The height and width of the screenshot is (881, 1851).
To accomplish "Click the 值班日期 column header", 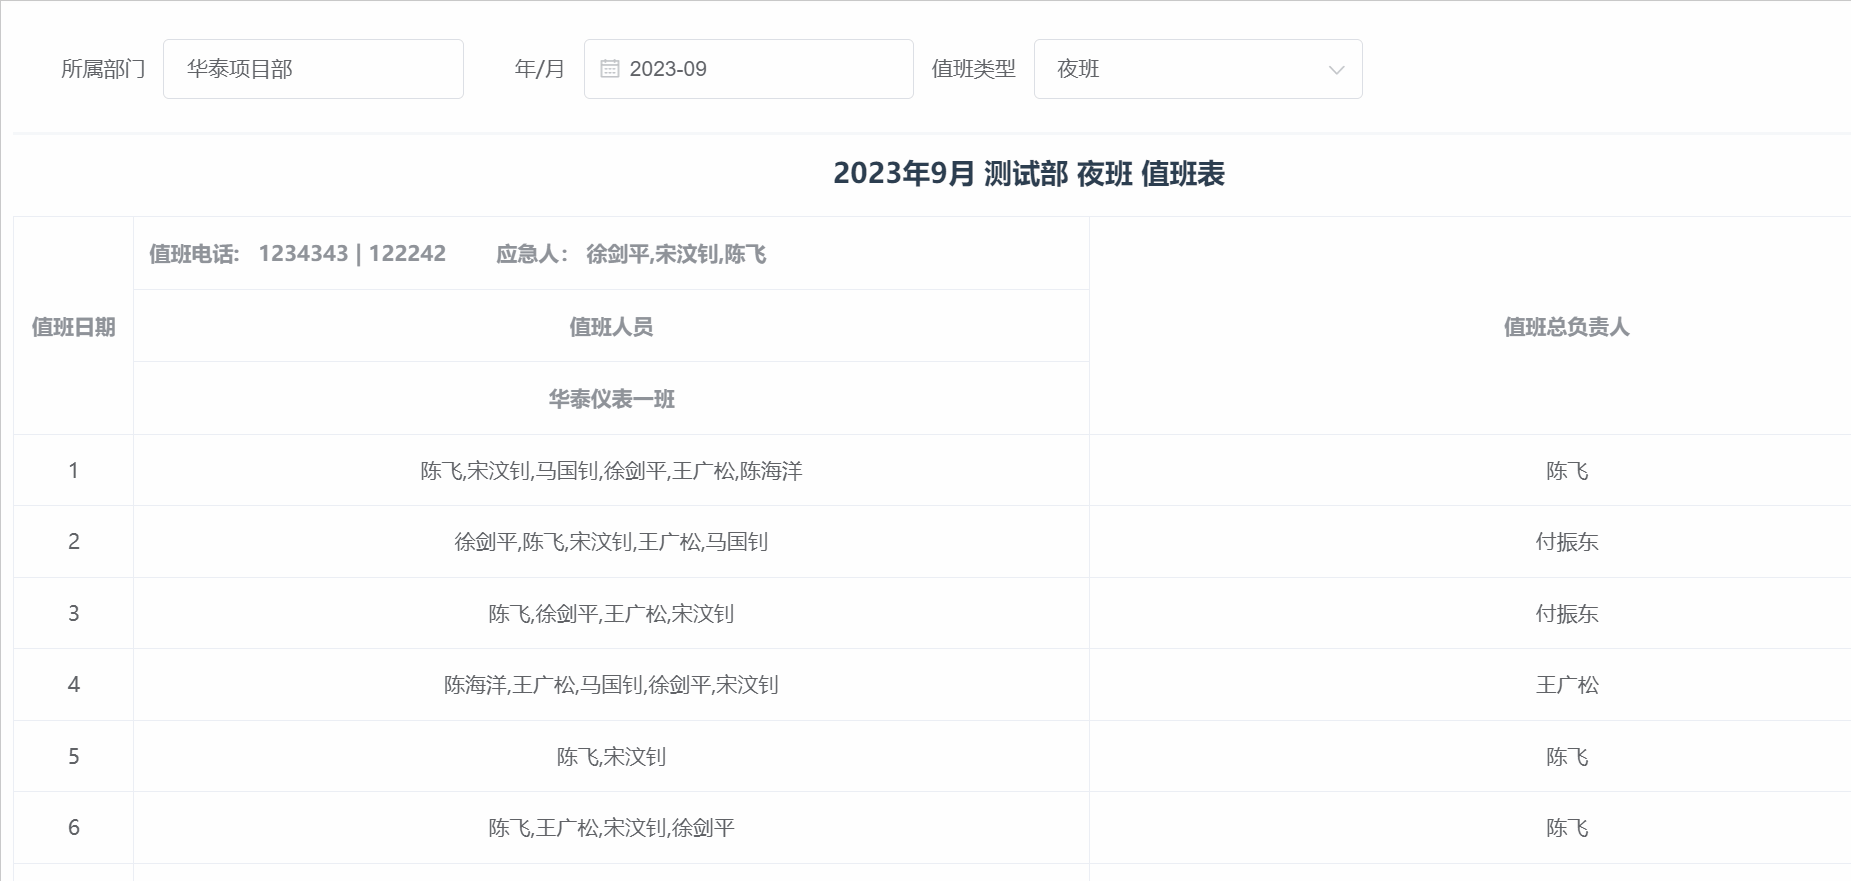I will (x=73, y=327).
